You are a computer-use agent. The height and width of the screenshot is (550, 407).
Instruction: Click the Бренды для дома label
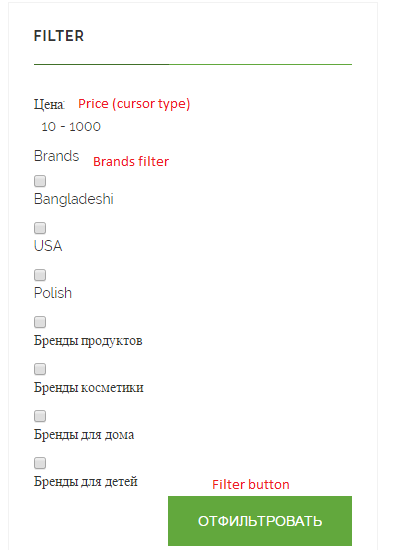point(84,435)
